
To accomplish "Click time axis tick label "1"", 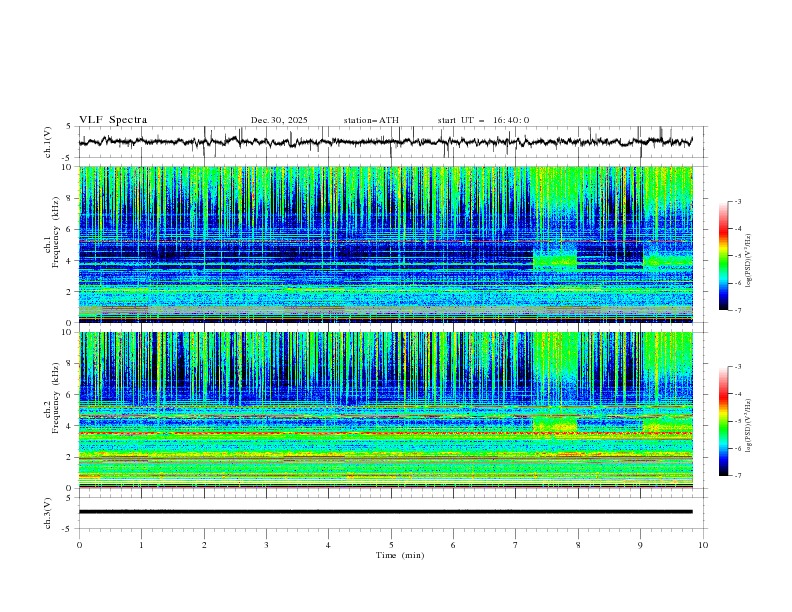I will (141, 545).
